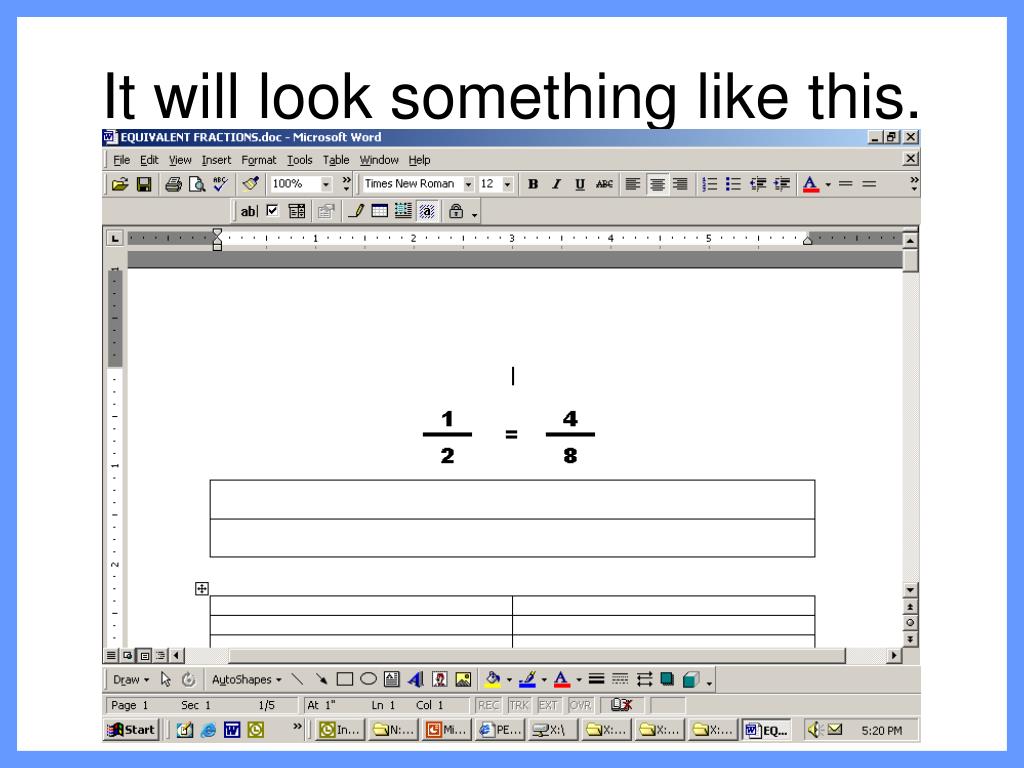Open the File menu

121,160
